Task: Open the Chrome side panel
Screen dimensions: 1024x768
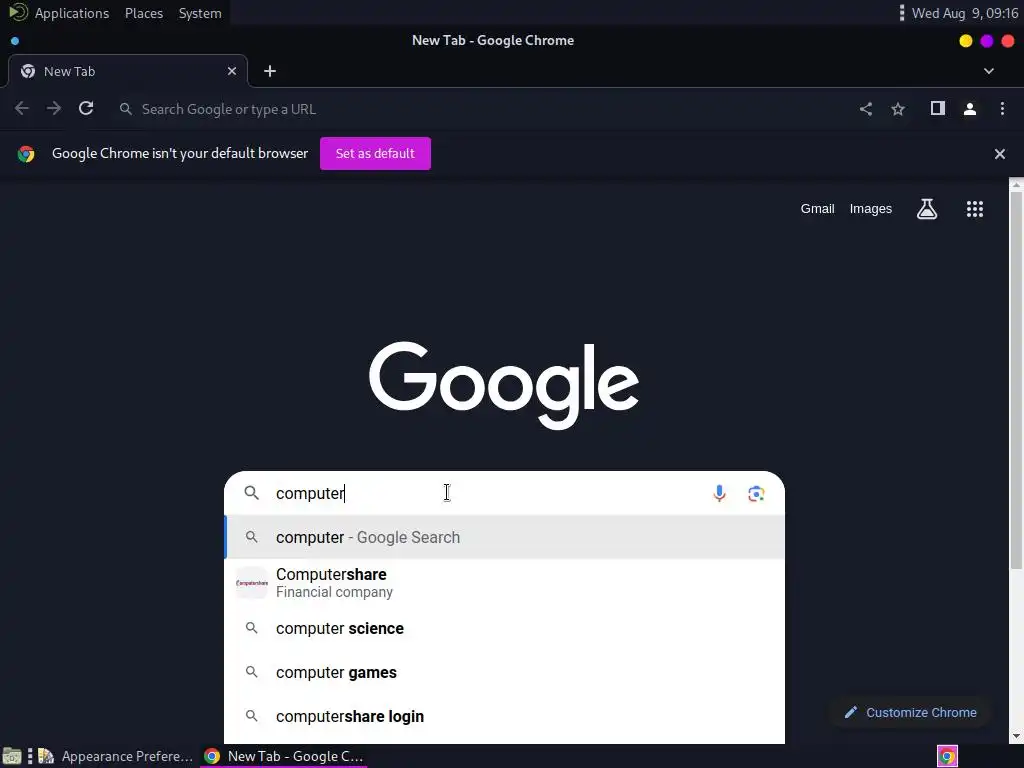Action: tap(938, 108)
